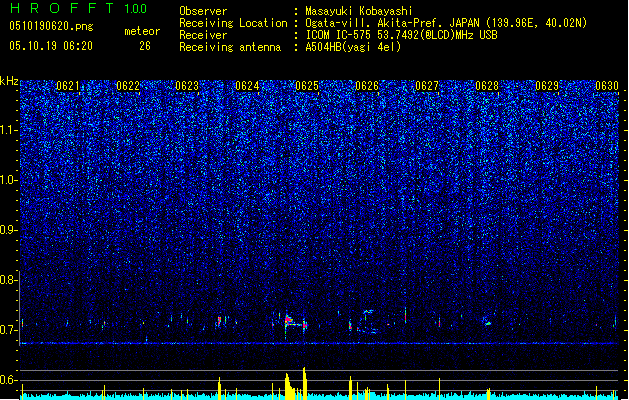629x400 pixels.
Task: Click the 0623 time marker
Action: [x=187, y=86]
